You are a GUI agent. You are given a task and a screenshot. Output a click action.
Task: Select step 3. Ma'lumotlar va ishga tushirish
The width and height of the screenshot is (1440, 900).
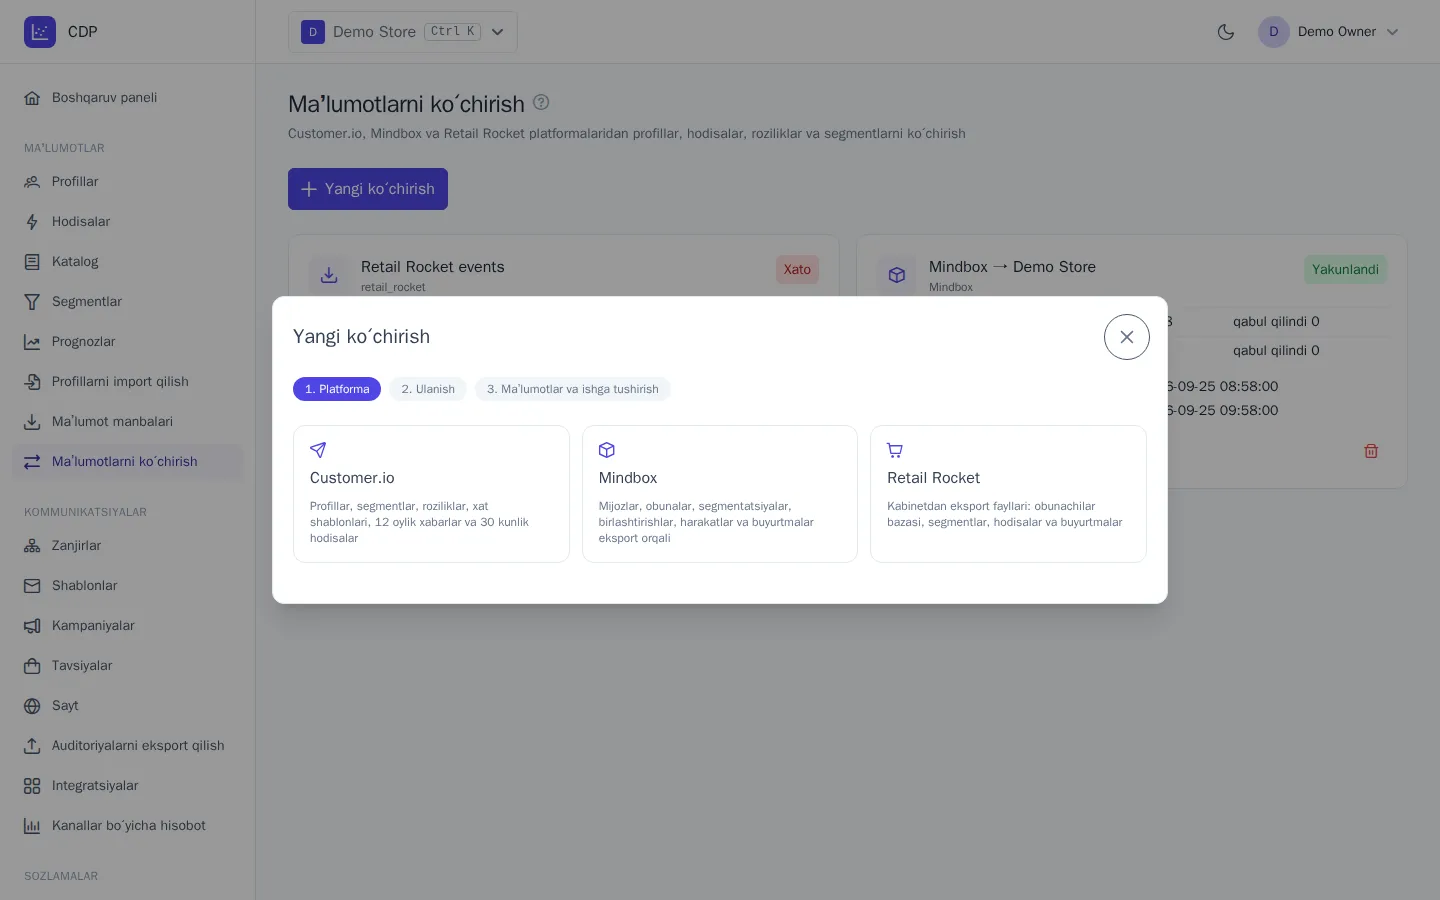pyautogui.click(x=573, y=389)
